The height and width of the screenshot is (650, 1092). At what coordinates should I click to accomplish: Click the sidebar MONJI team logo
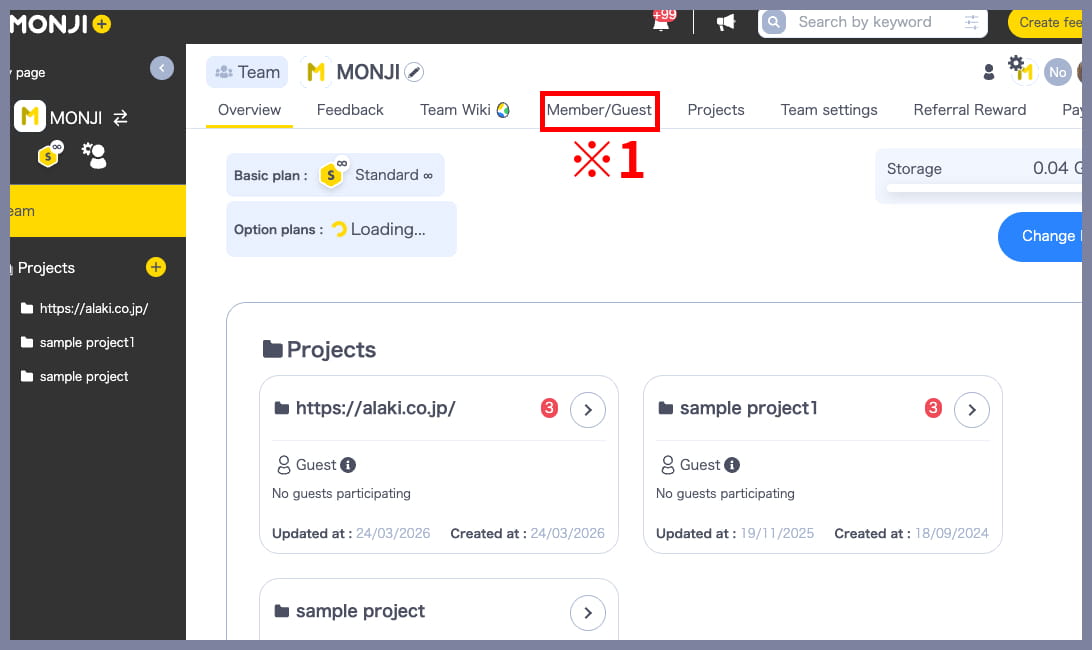pos(29,116)
